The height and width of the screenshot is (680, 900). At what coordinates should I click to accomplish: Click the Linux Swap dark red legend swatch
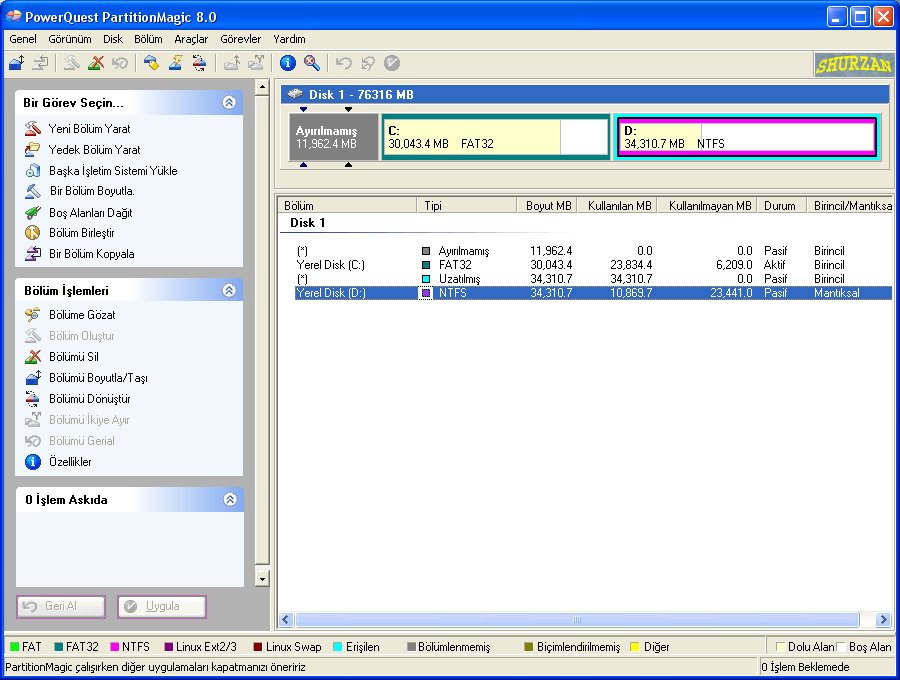click(x=258, y=647)
